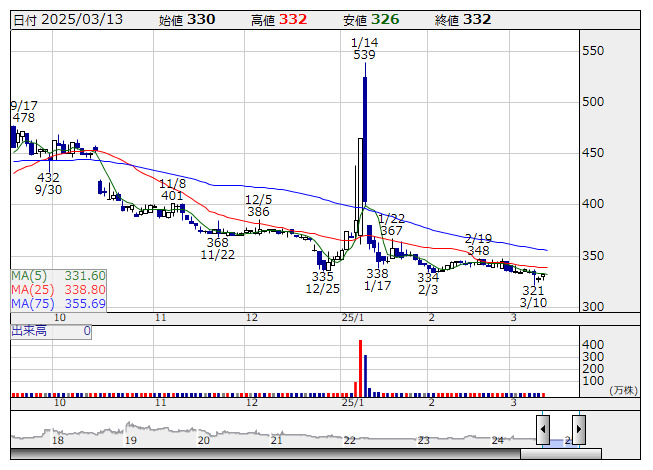Click the 11/8 401 label

tap(172, 189)
